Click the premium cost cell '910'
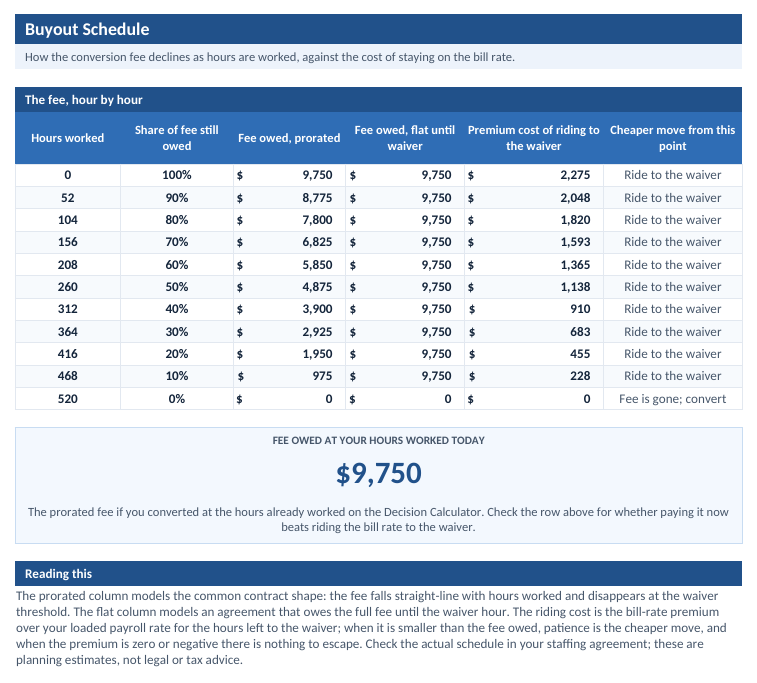Viewport: 757px width, 683px height. click(533, 309)
